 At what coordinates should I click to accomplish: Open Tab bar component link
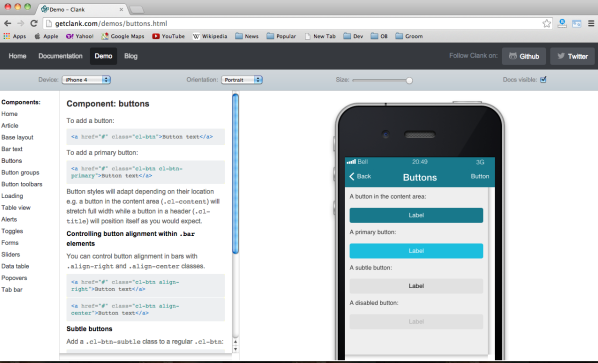[12, 289]
